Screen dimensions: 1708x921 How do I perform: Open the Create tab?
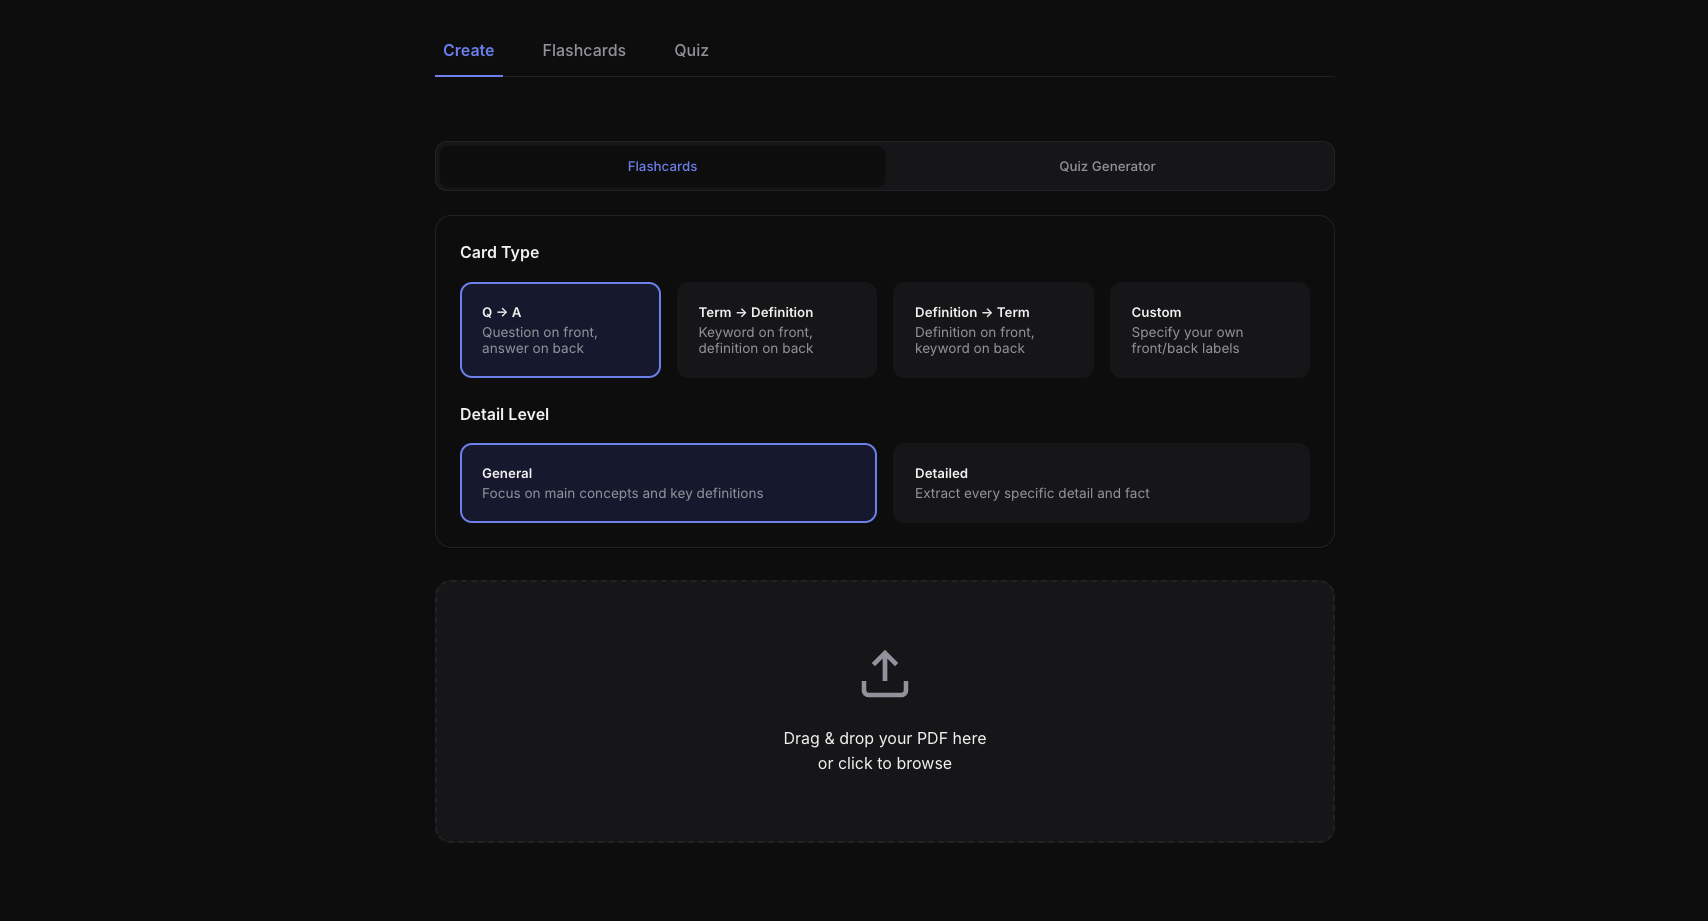(x=468, y=50)
